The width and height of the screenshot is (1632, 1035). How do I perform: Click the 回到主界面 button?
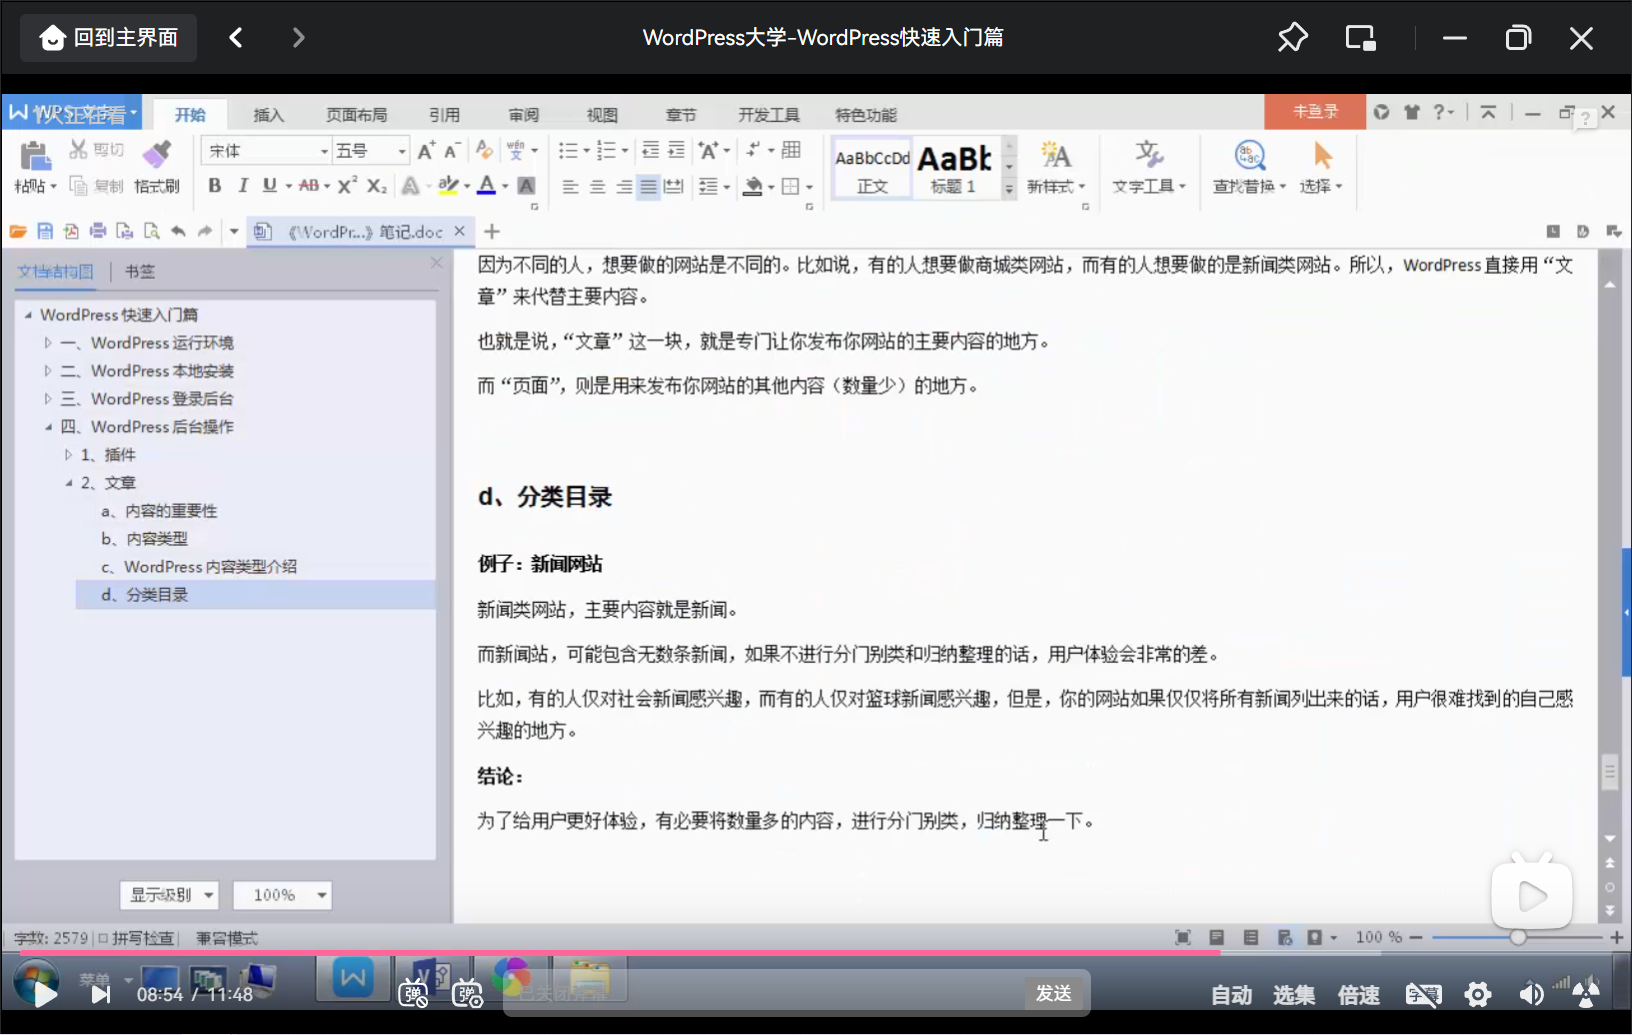(x=108, y=38)
